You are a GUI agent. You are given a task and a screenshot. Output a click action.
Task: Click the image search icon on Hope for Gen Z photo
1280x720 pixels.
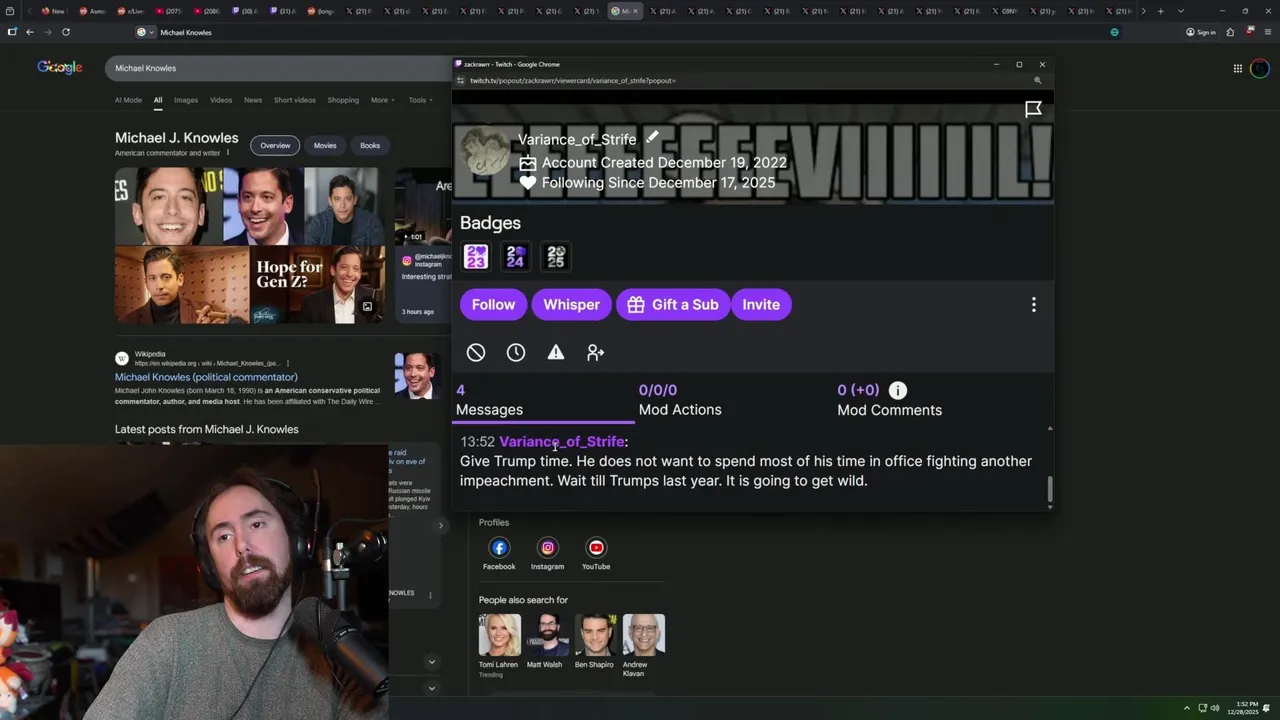pos(367,307)
